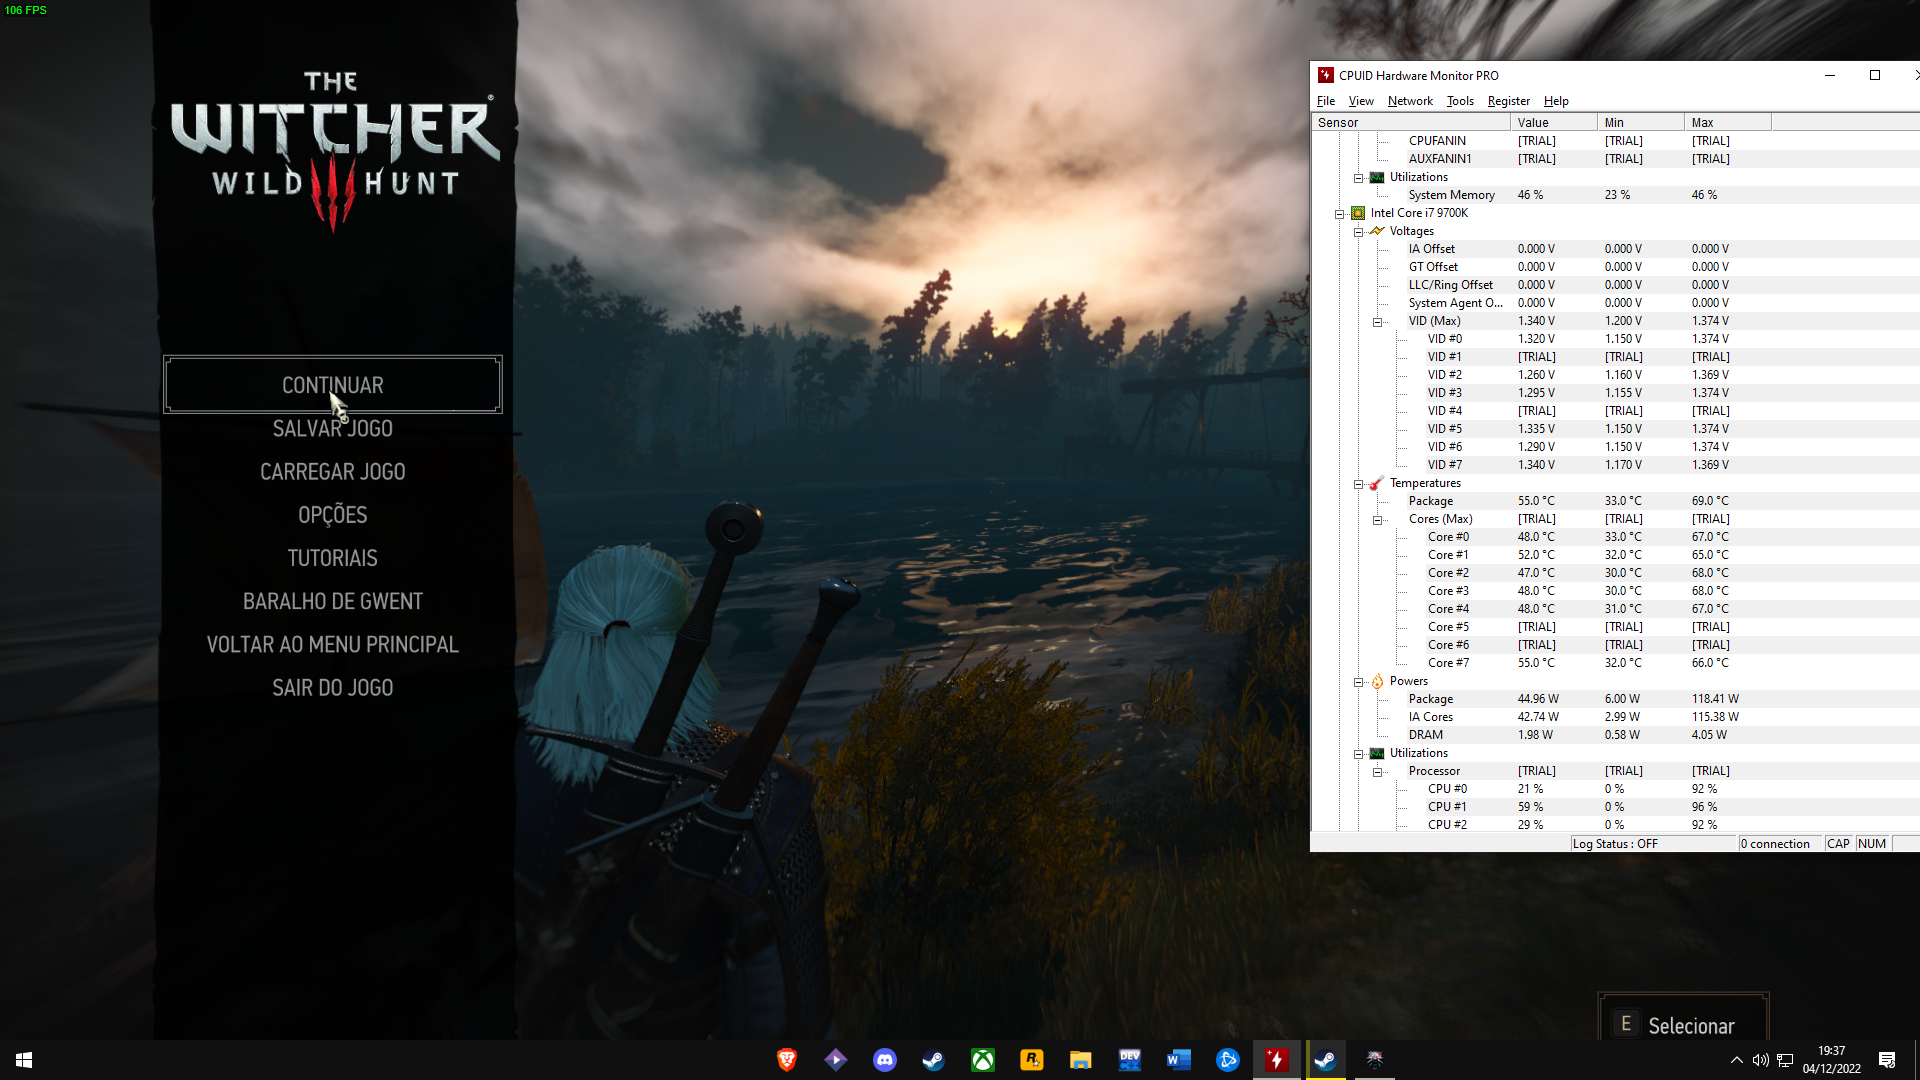Open the File menu in HWMonitor
The height and width of the screenshot is (1080, 1920).
[1326, 101]
